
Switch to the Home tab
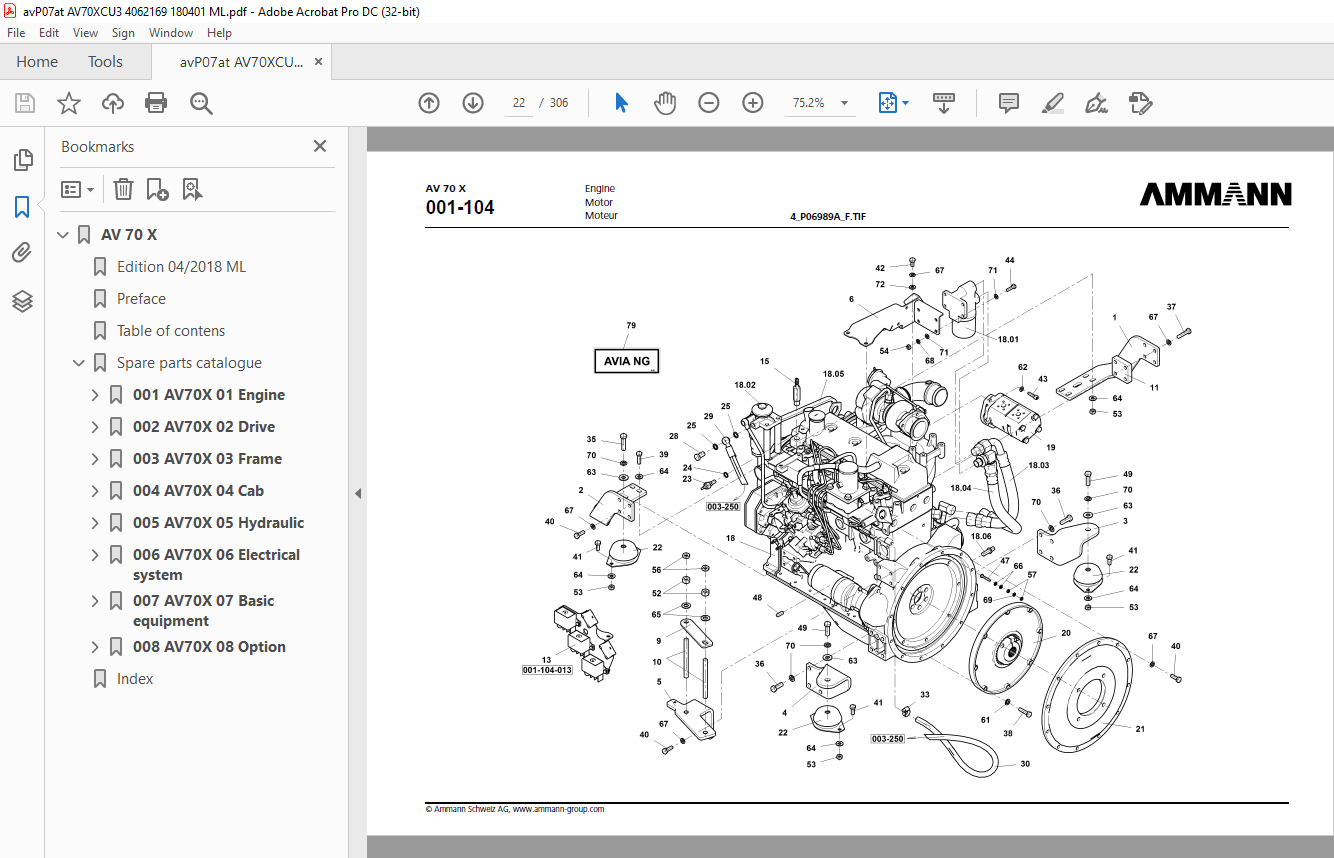click(37, 62)
